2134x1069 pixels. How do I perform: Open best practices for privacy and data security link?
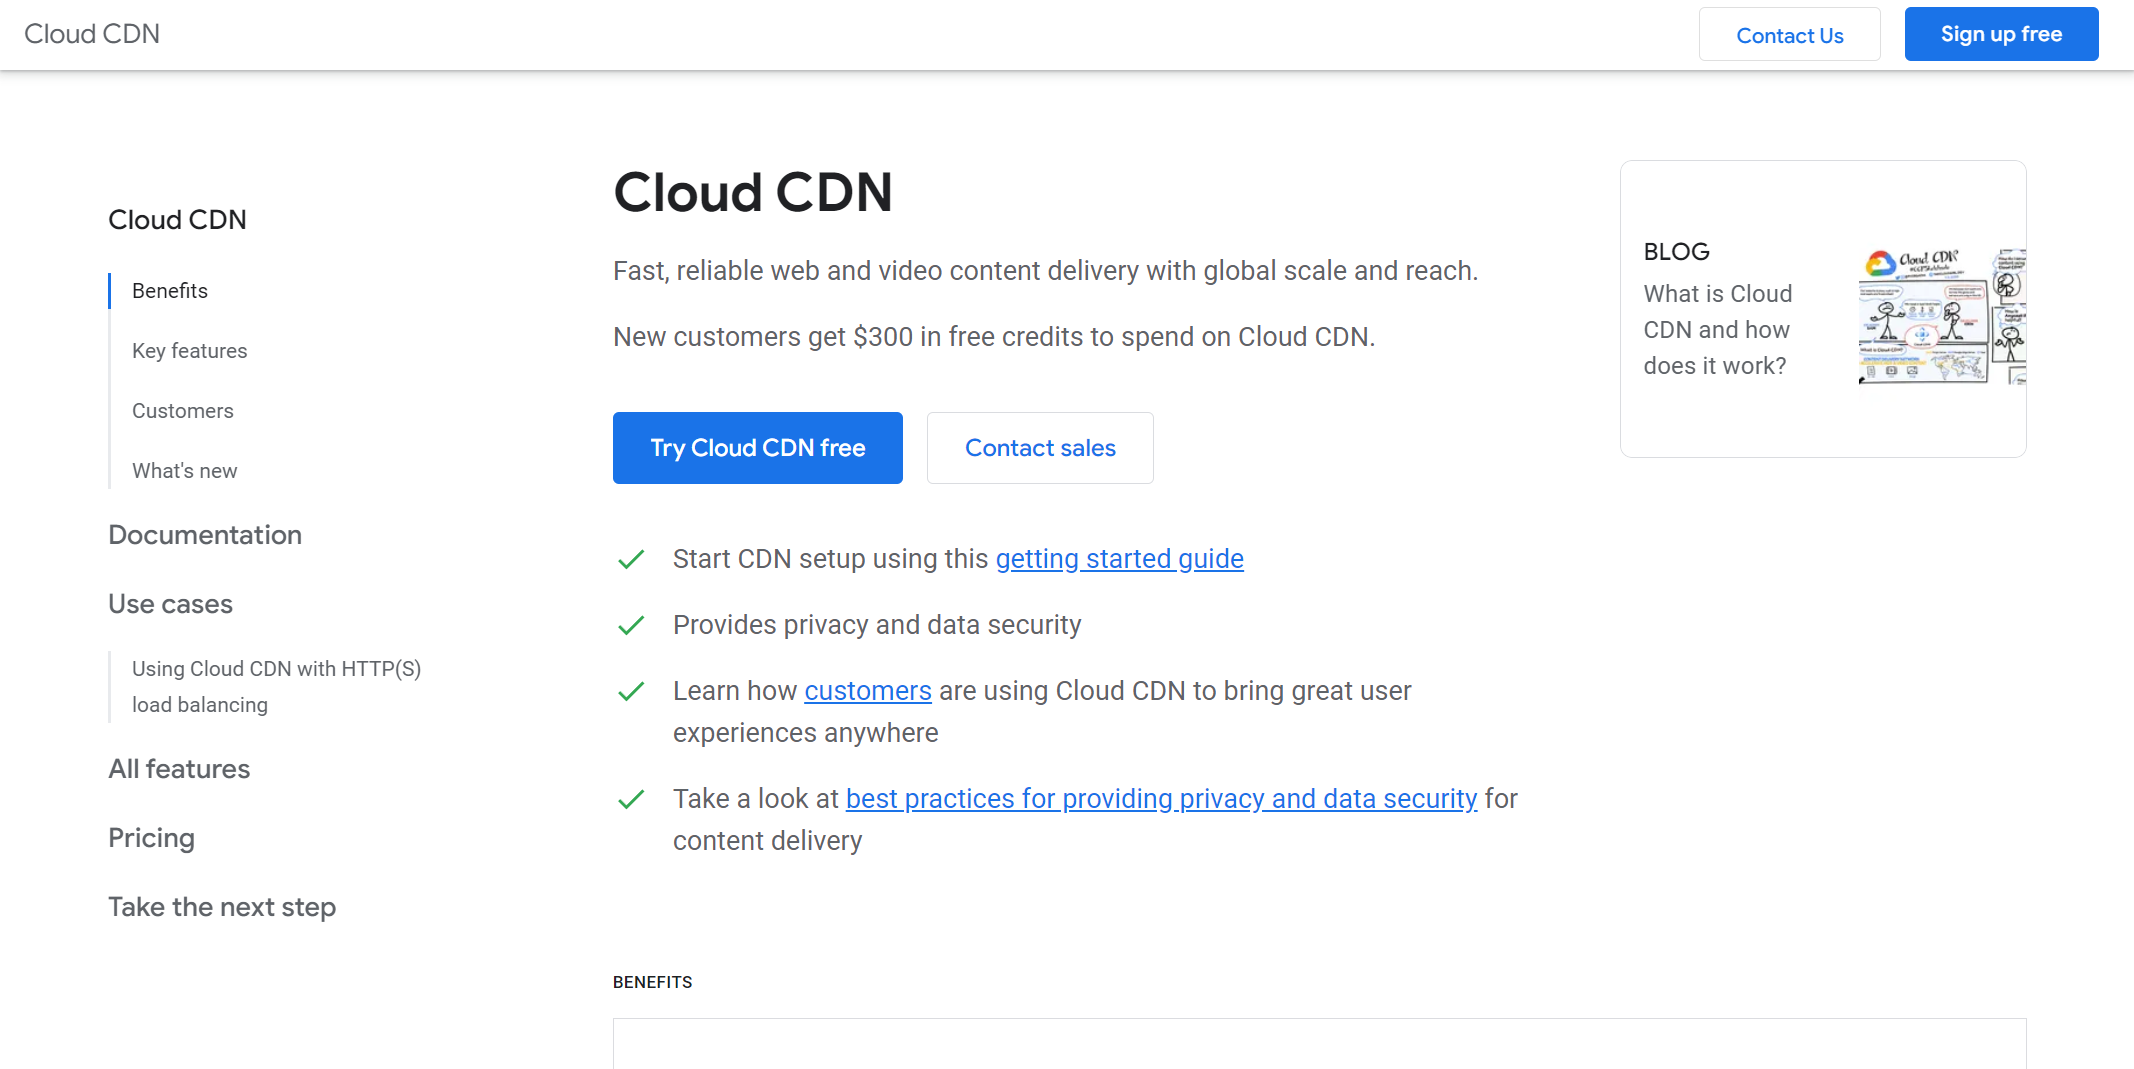click(1161, 799)
